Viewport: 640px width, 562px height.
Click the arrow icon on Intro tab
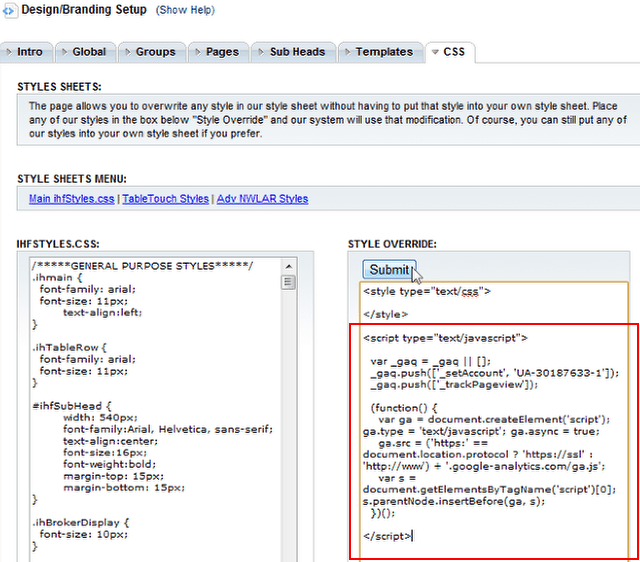point(9,52)
